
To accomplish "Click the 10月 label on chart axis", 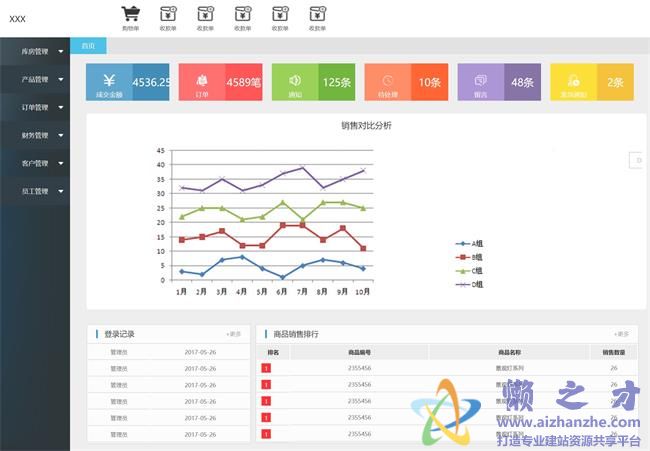I will (363, 292).
